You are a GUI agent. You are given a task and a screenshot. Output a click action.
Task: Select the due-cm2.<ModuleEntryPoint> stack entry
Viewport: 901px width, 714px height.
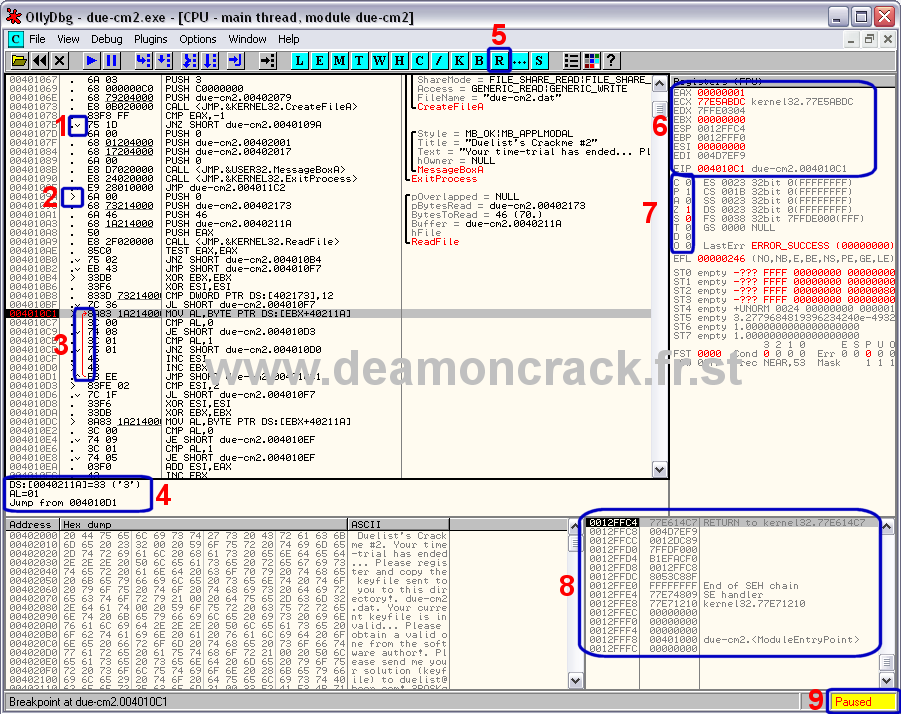[x=733, y=640]
